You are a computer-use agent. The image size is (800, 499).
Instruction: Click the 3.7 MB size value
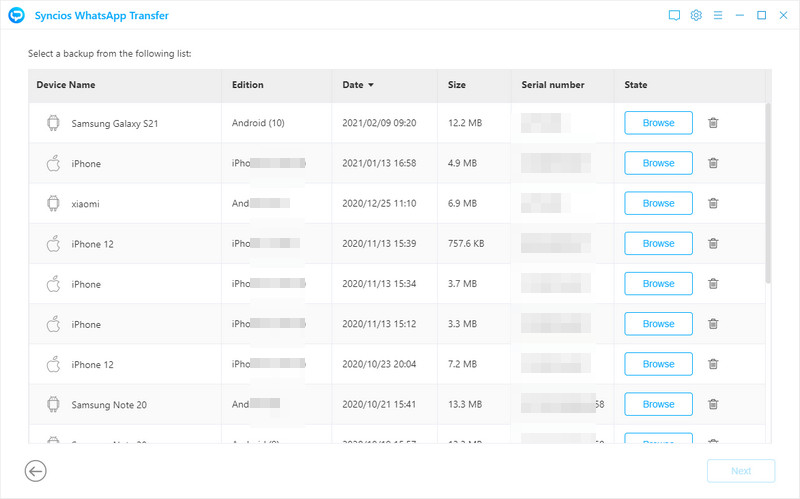coord(462,284)
